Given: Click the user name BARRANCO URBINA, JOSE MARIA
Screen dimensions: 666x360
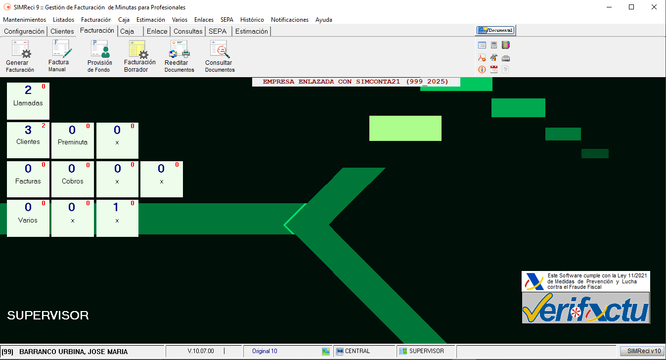Looking at the screenshot, I should pyautogui.click(x=73, y=352).
